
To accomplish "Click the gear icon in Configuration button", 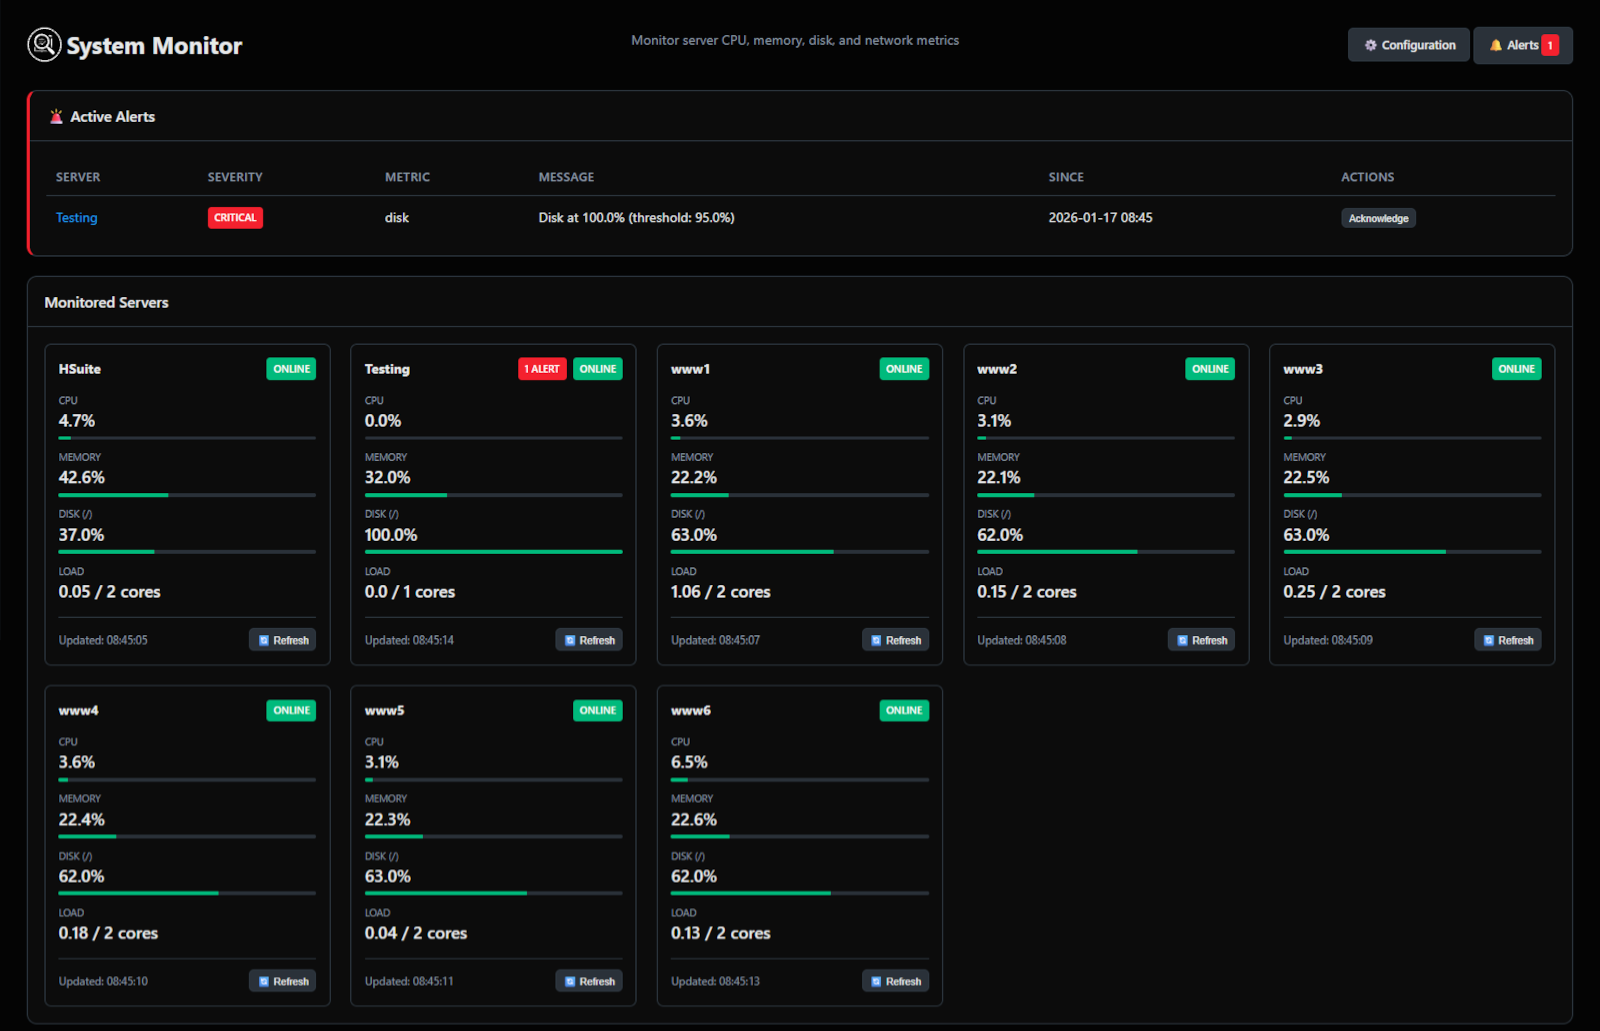I will click(x=1370, y=45).
